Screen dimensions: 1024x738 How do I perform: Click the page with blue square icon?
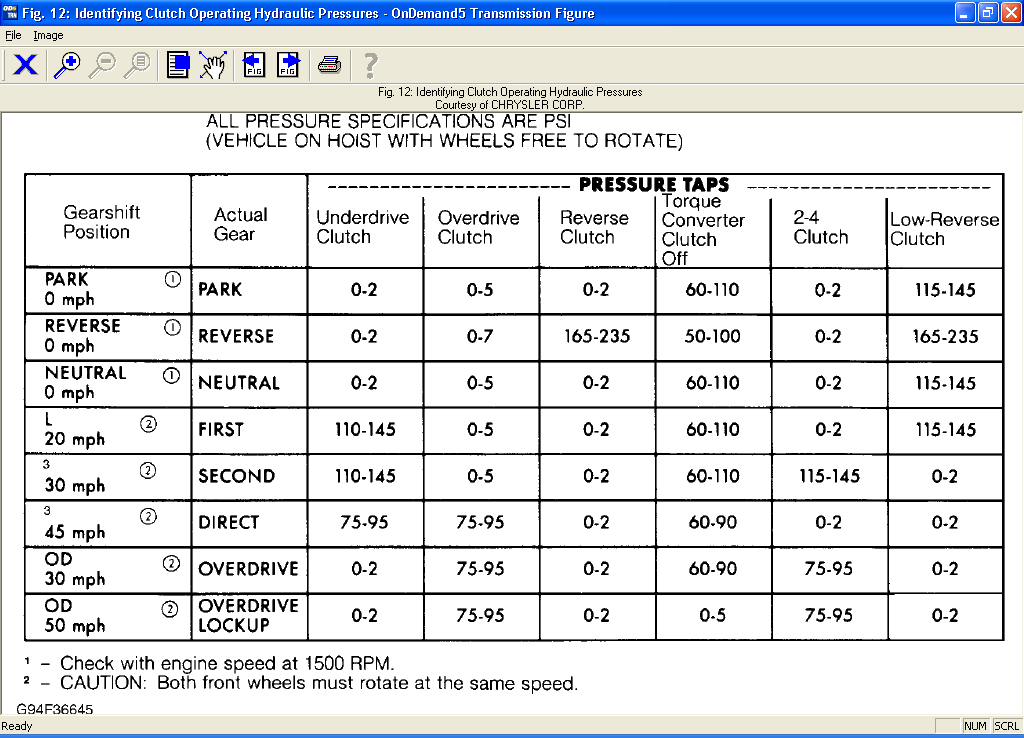pos(178,65)
